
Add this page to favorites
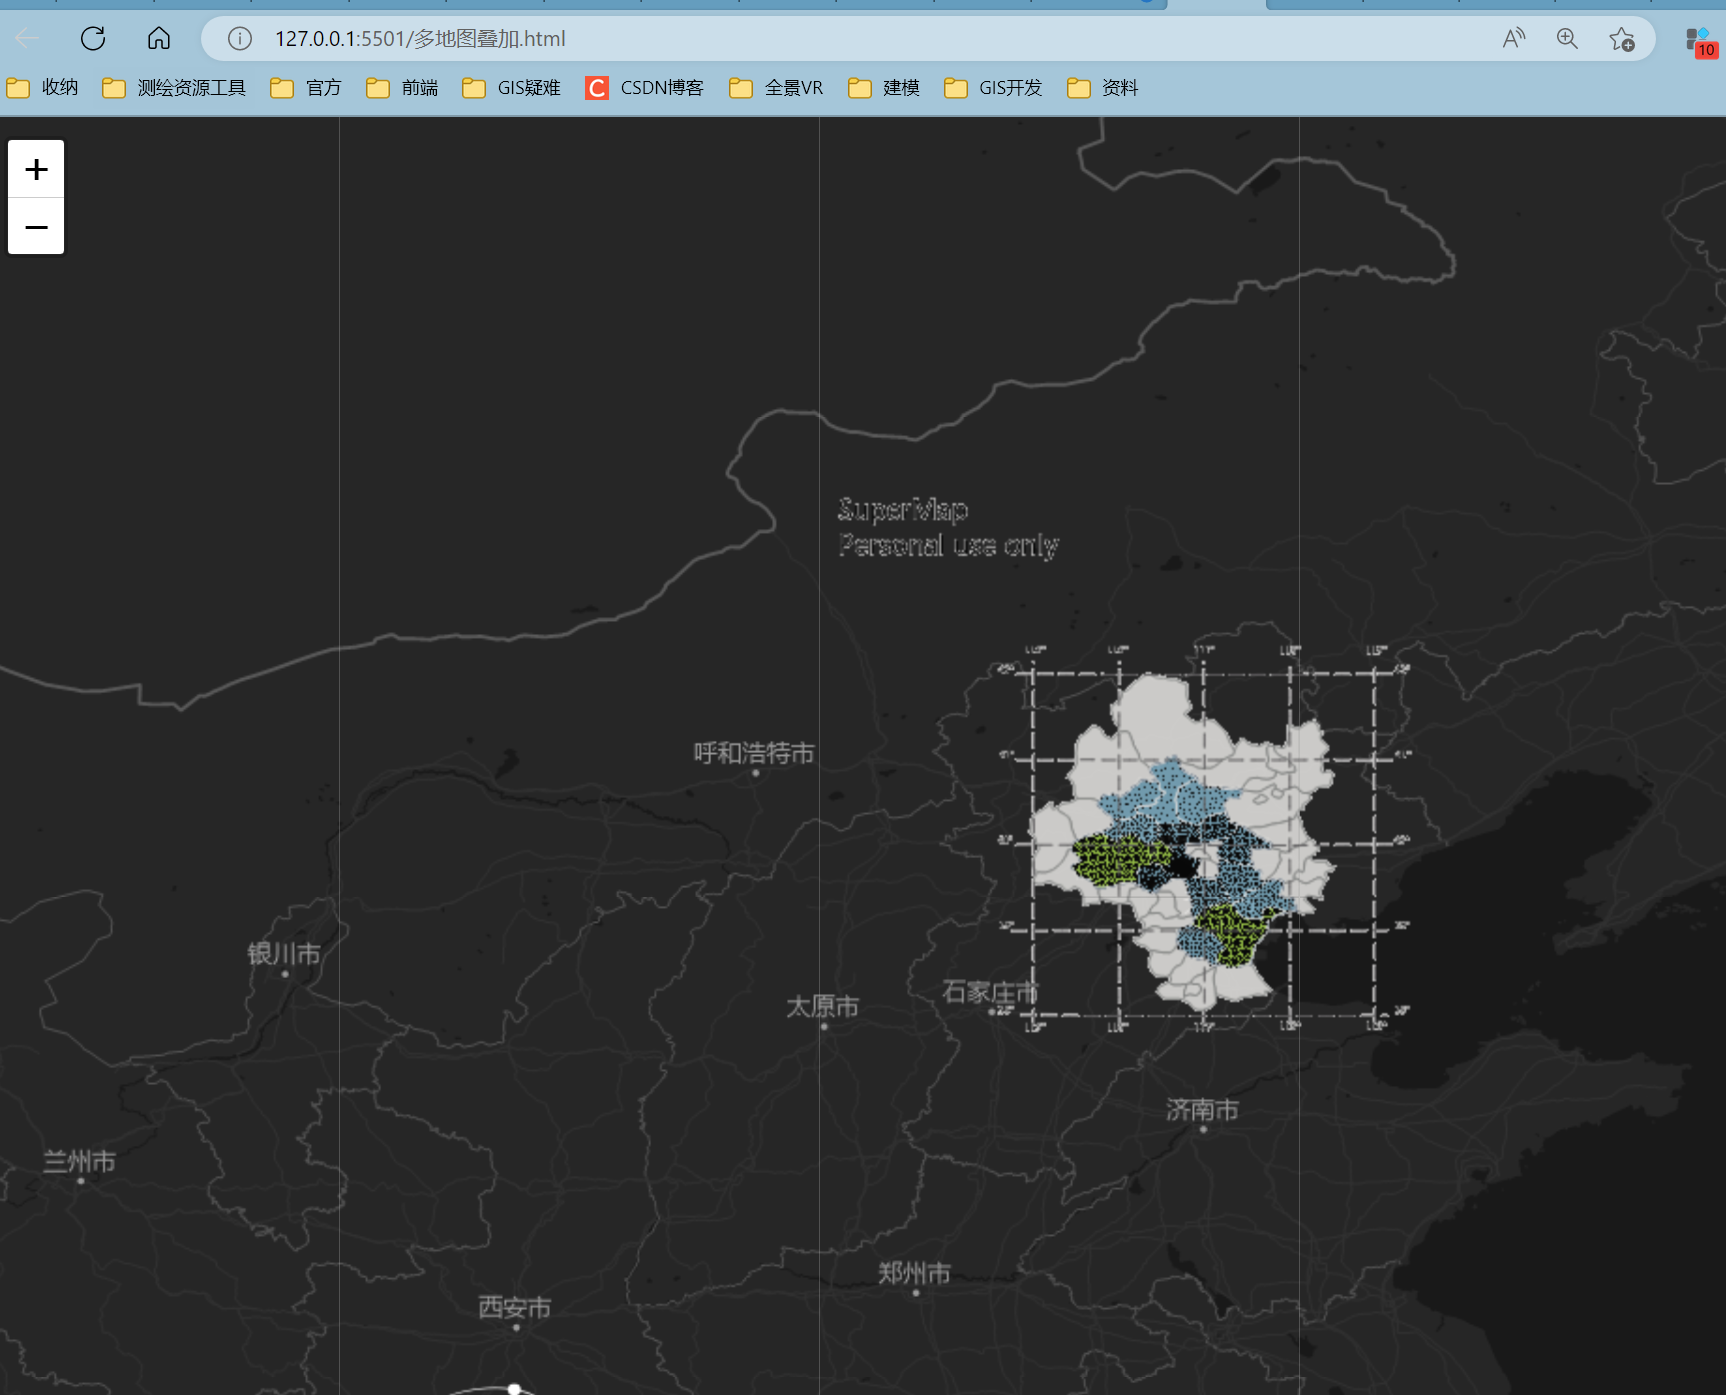tap(1621, 39)
